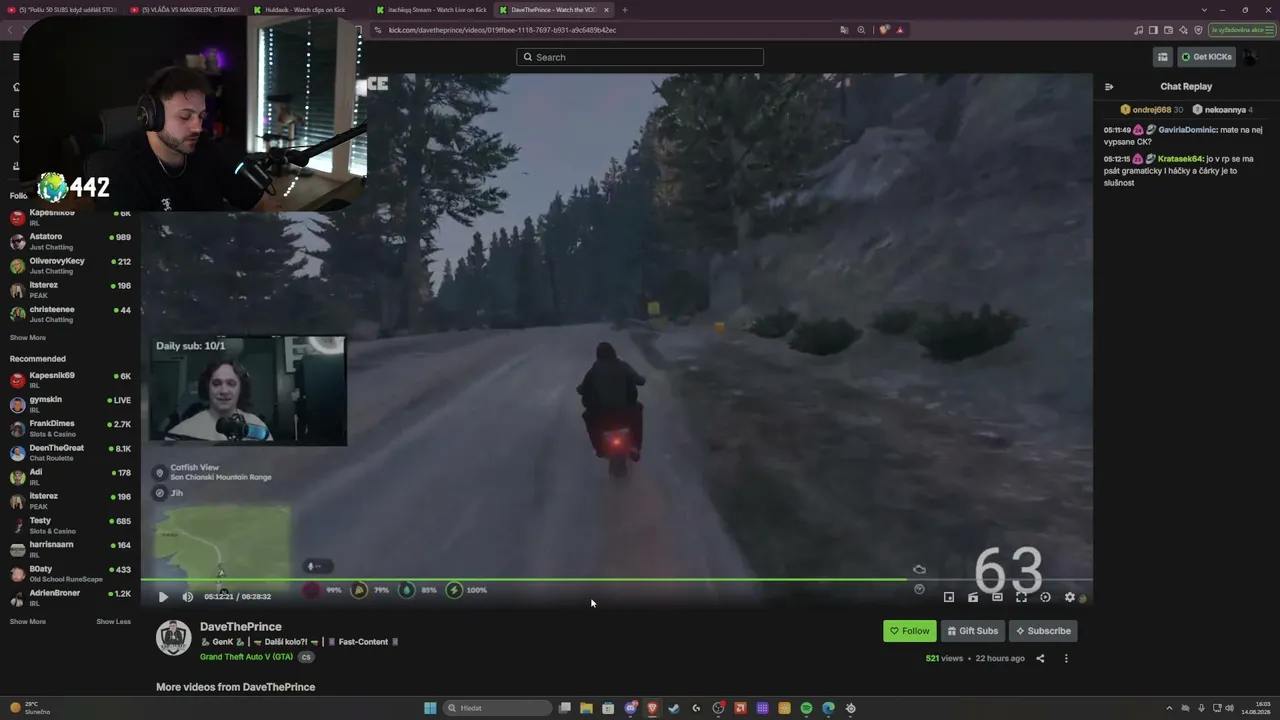Open Brave Leo AI icon
Screen dimensions: 1280x720
tap(1183, 30)
